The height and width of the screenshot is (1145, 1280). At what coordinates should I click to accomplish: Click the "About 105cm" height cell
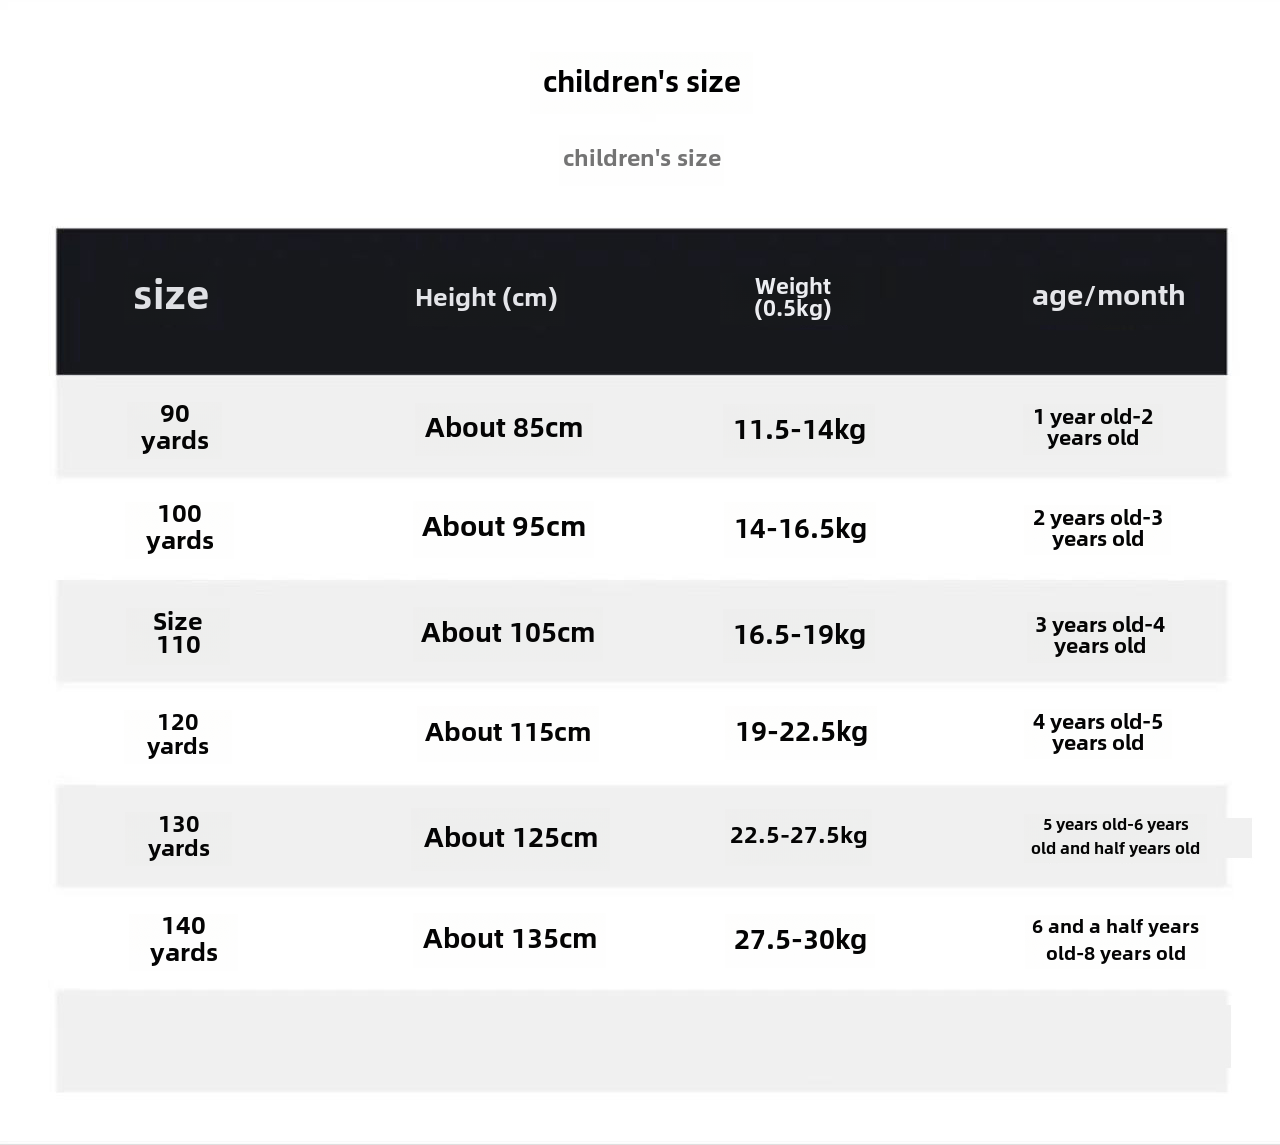(x=508, y=633)
